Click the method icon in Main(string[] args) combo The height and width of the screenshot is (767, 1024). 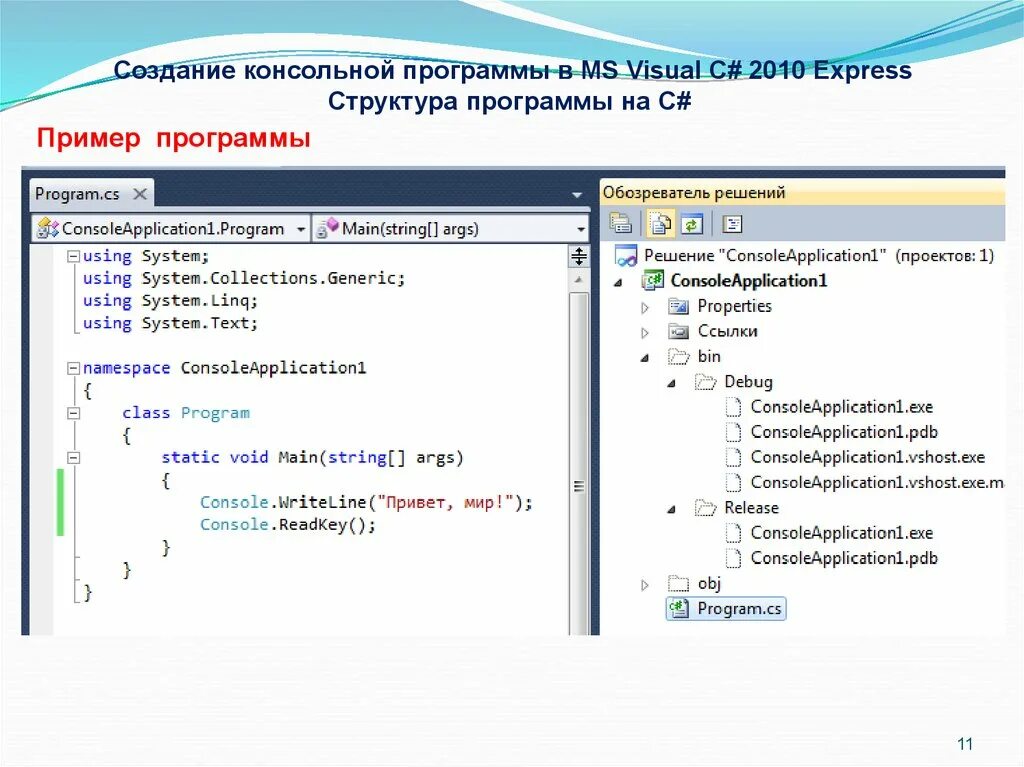[327, 228]
